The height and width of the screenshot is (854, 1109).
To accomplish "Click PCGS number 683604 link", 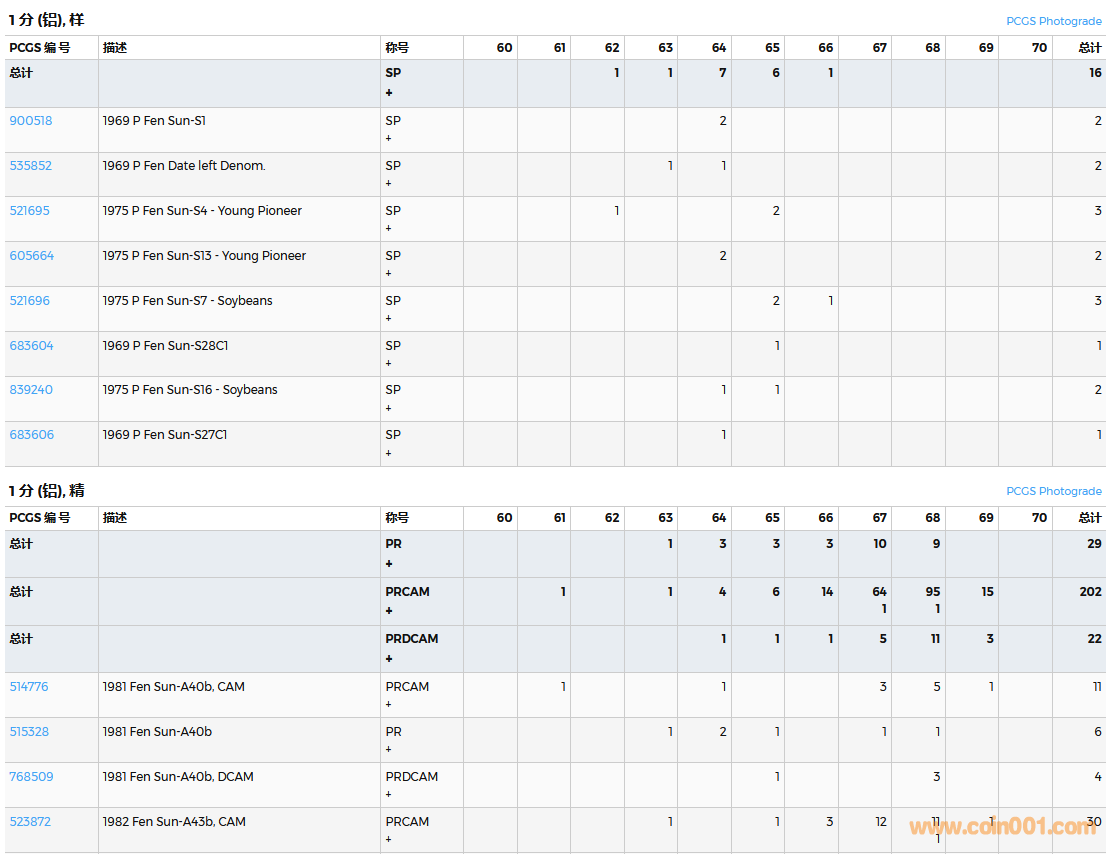I will [32, 346].
